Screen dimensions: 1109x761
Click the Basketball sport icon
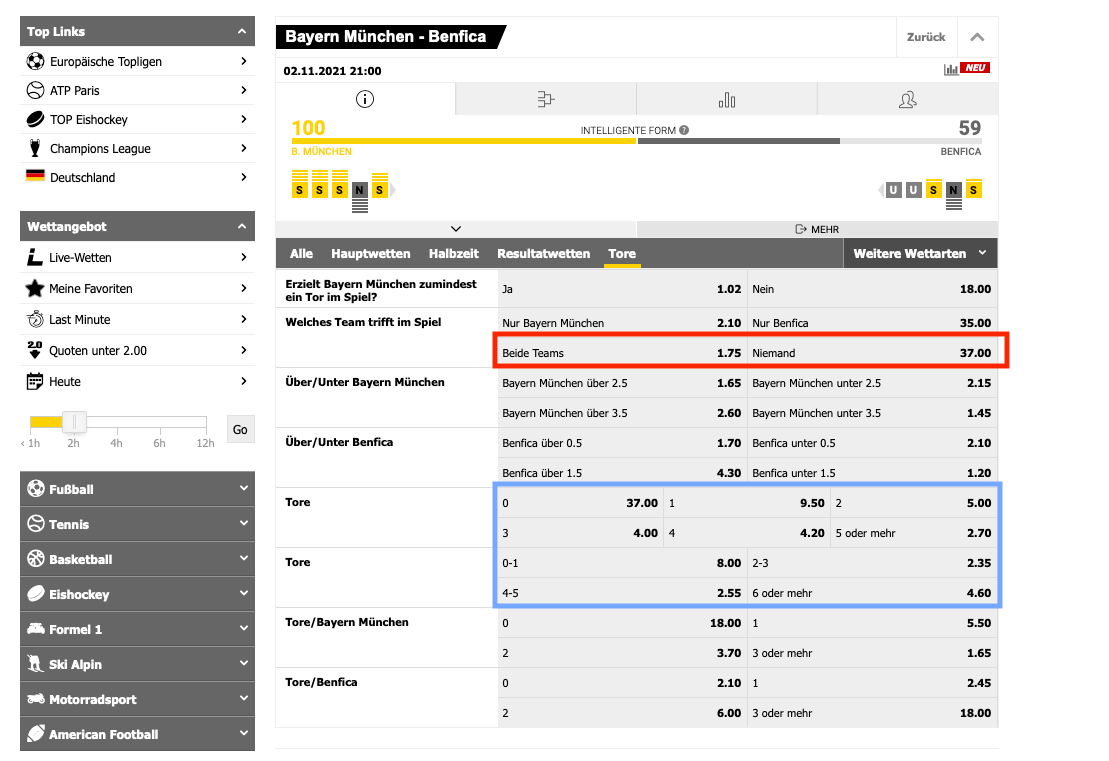36,559
